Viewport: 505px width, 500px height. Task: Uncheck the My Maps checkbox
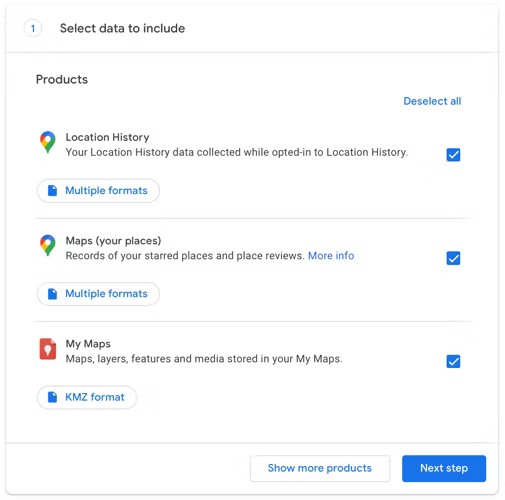pos(453,361)
